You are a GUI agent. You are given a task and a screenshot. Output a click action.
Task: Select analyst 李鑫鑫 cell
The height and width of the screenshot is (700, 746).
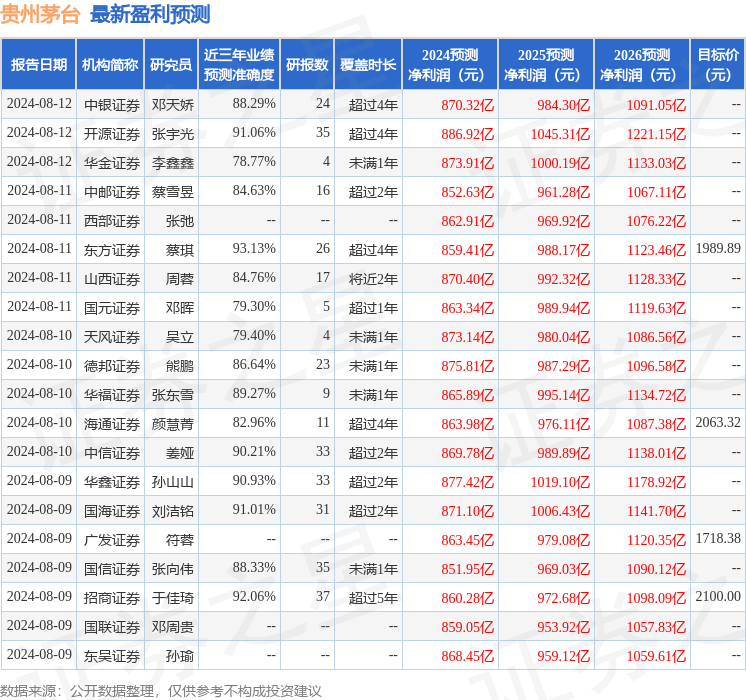pos(173,163)
